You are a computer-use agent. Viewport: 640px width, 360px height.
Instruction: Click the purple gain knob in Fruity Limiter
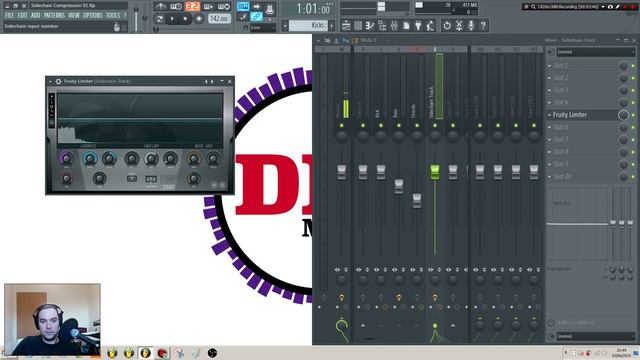[67, 158]
